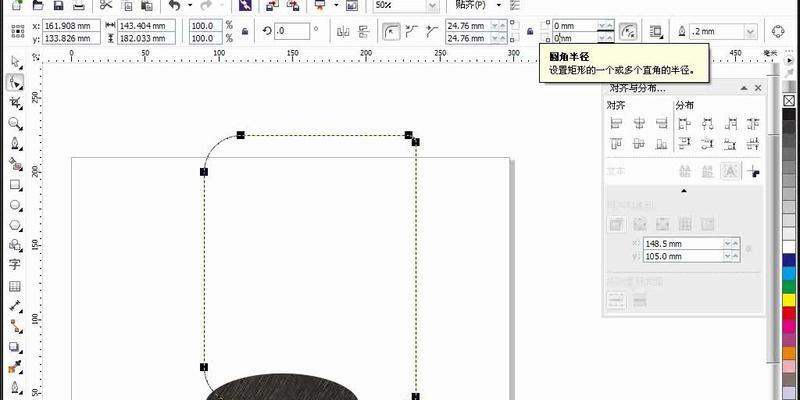This screenshot has height=400, width=800.
Task: Open the 贴齐(P) snap dropdown
Action: [498, 5]
